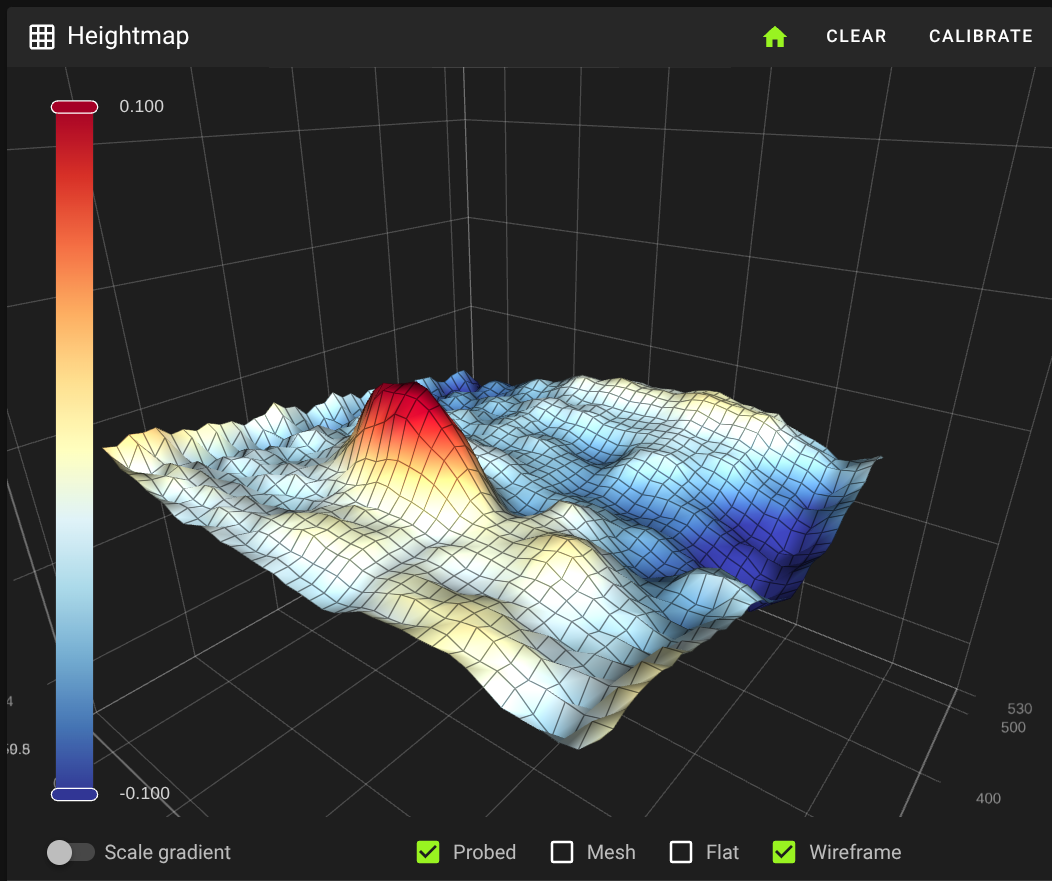The image size is (1052, 881).
Task: Check the Mesh checkbox
Action: (562, 852)
